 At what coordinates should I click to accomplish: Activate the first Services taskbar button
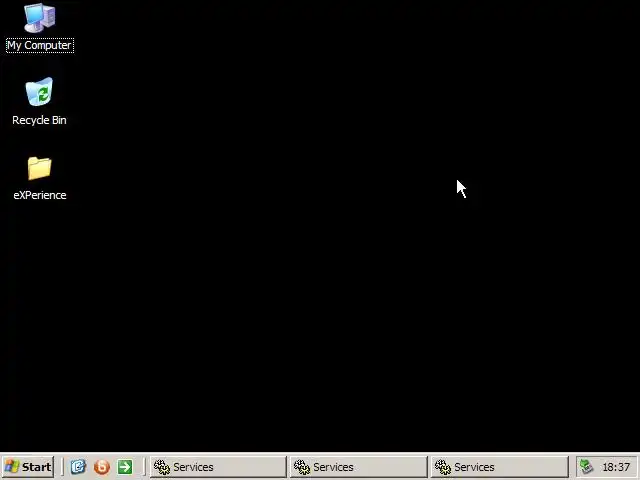tap(218, 467)
